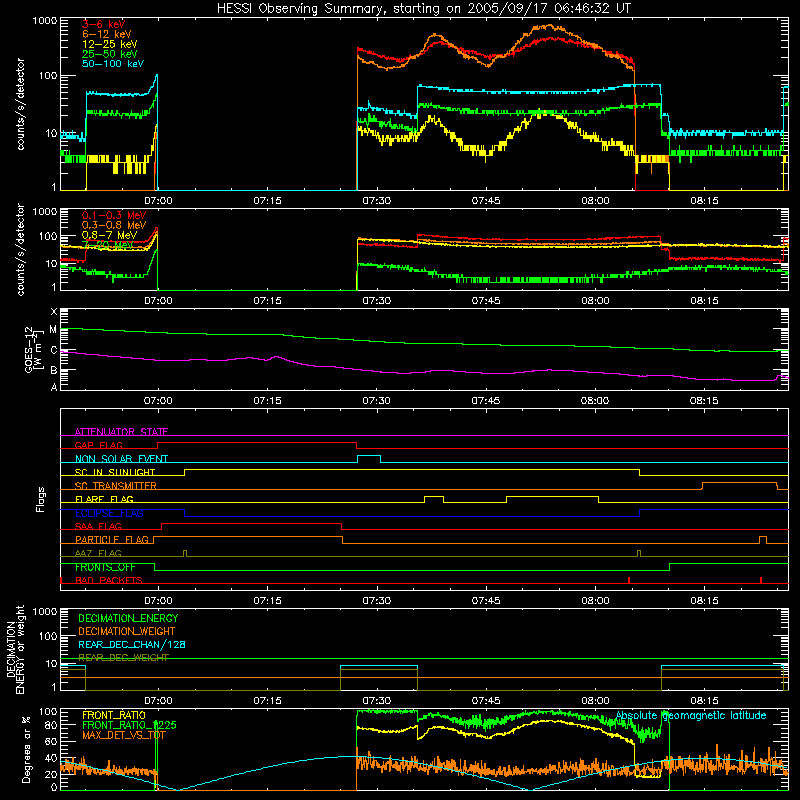The image size is (800, 800).
Task: Click the 25-50 keV legend label
Action: coord(110,54)
